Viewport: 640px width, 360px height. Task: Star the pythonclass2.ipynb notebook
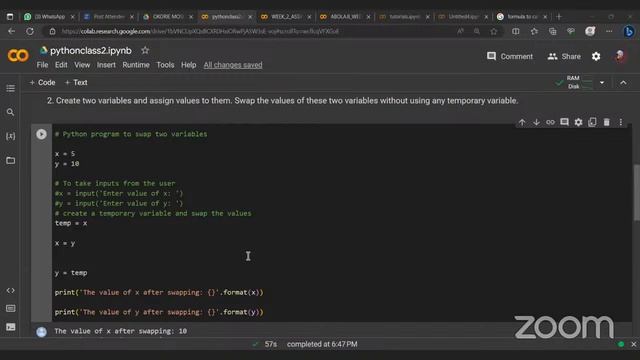click(x=145, y=50)
